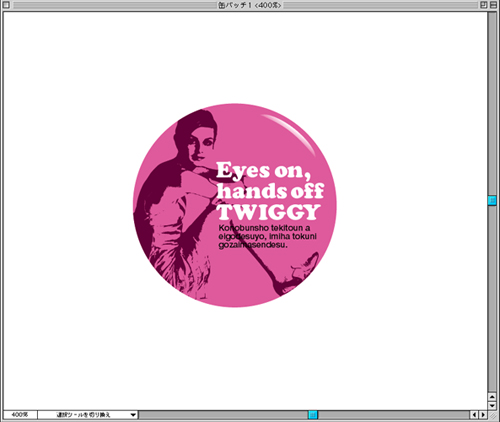Screen dimensions: 500x422
Task: Select the "hands off" text line
Action: coord(270,191)
